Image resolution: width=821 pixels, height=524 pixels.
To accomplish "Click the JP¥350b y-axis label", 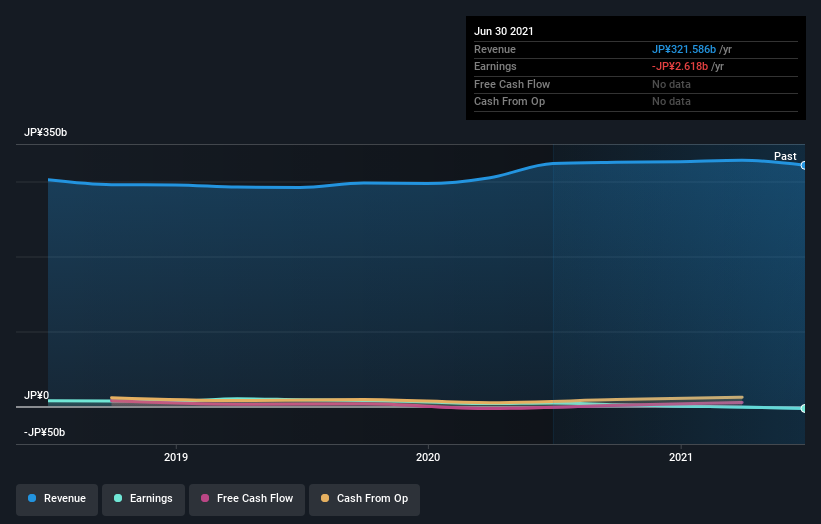I will [46, 132].
